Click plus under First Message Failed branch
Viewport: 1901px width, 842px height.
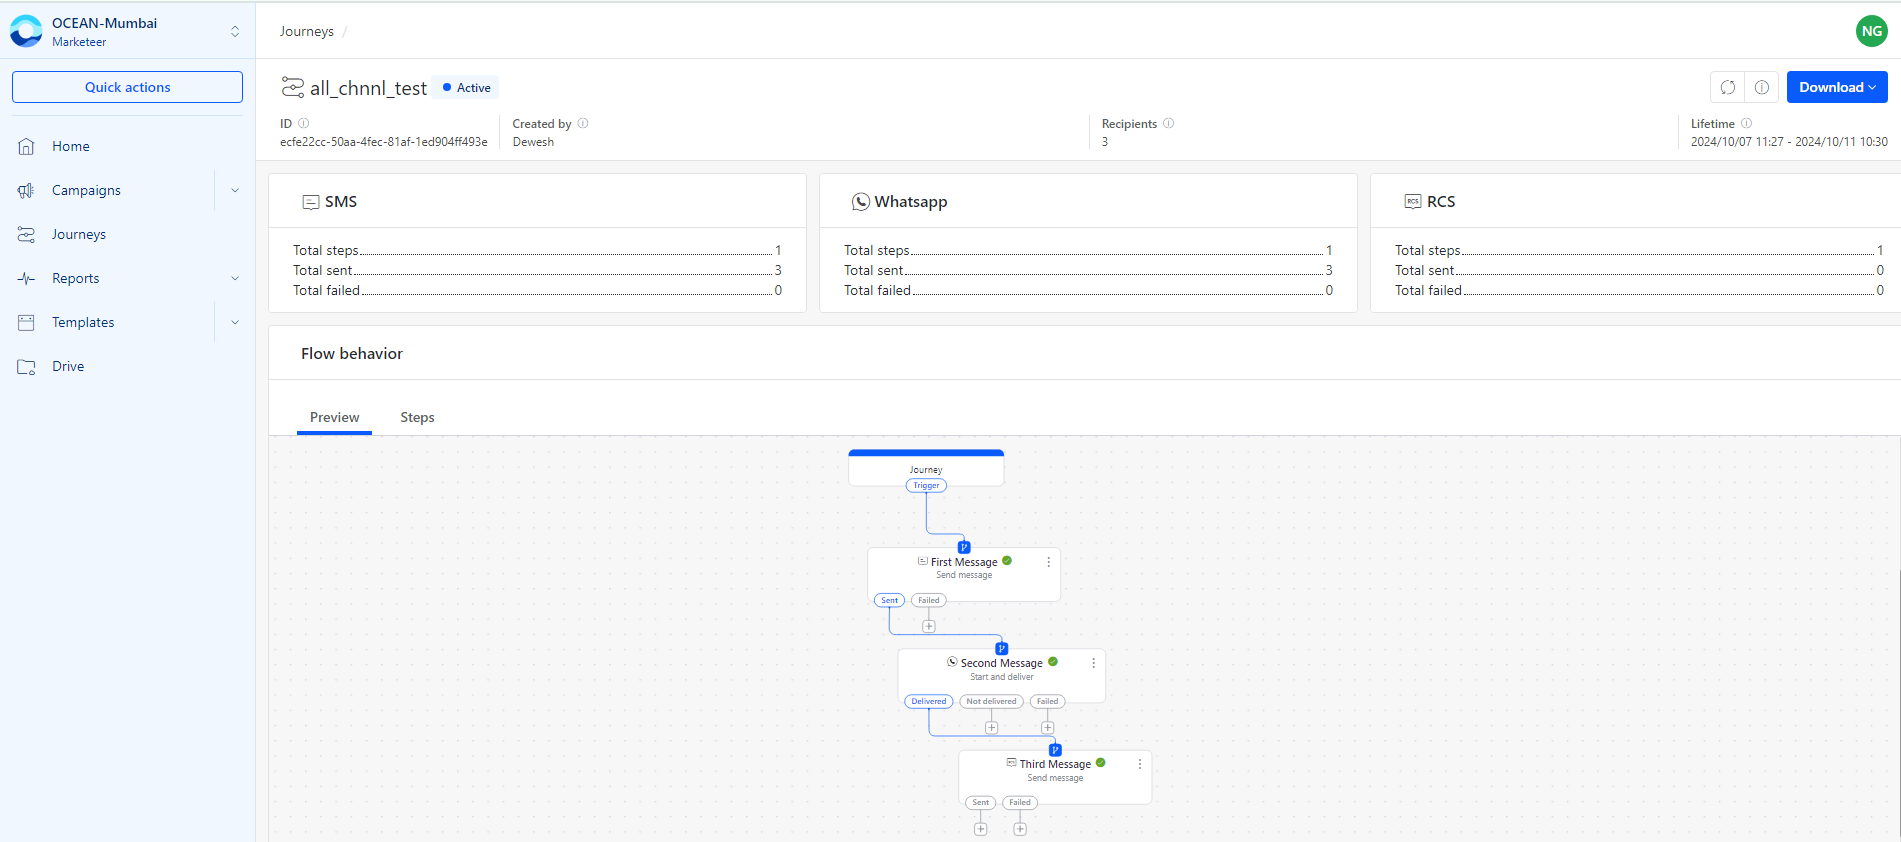[x=929, y=626]
